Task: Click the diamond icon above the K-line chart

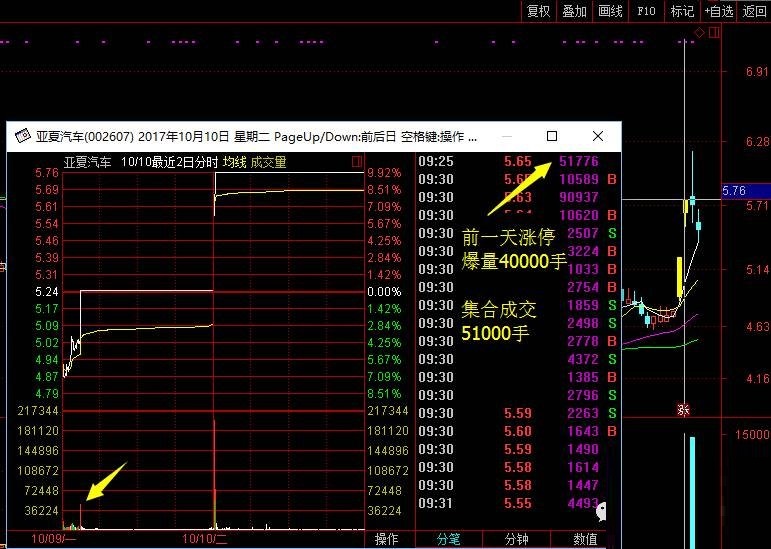Action: (x=699, y=34)
